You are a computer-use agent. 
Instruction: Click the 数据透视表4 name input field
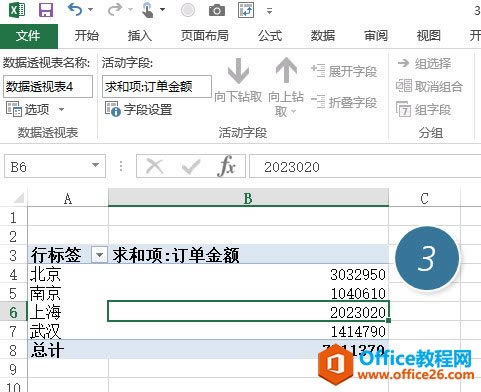[48, 87]
